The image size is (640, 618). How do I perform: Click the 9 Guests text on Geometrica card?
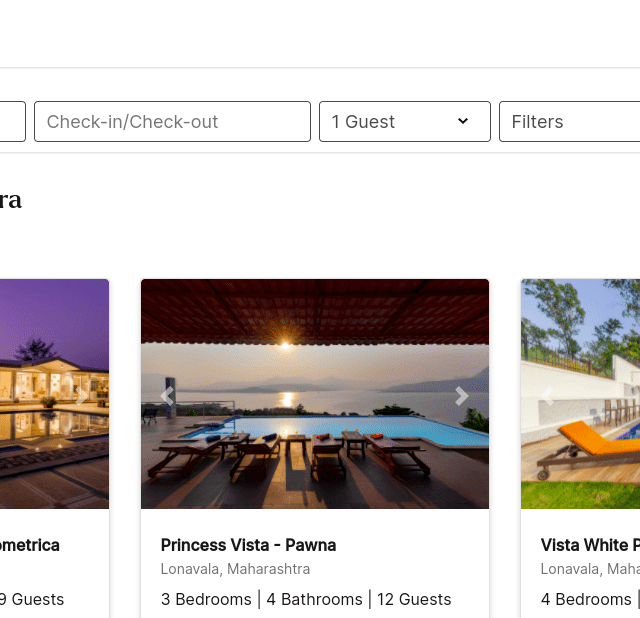click(x=32, y=599)
